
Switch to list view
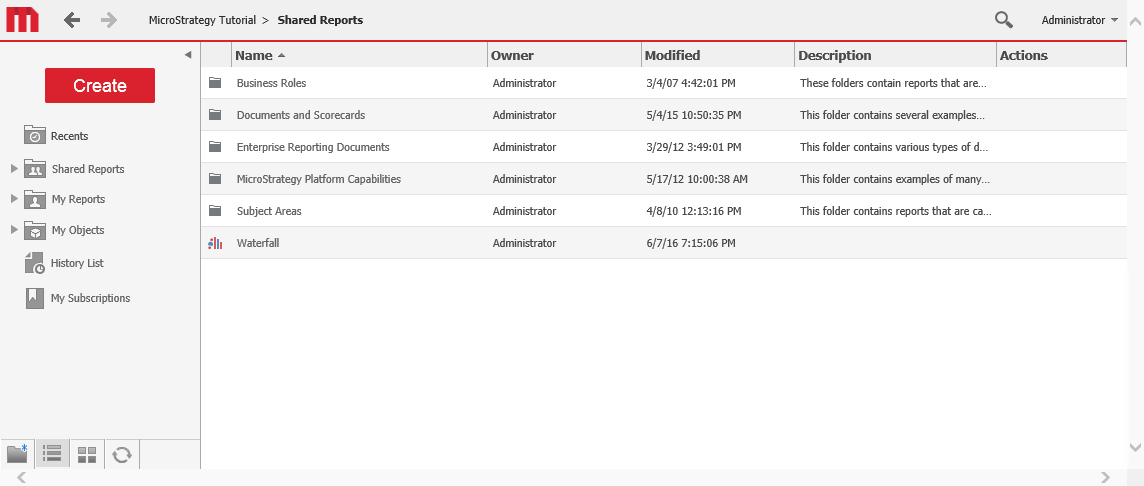[x=52, y=455]
